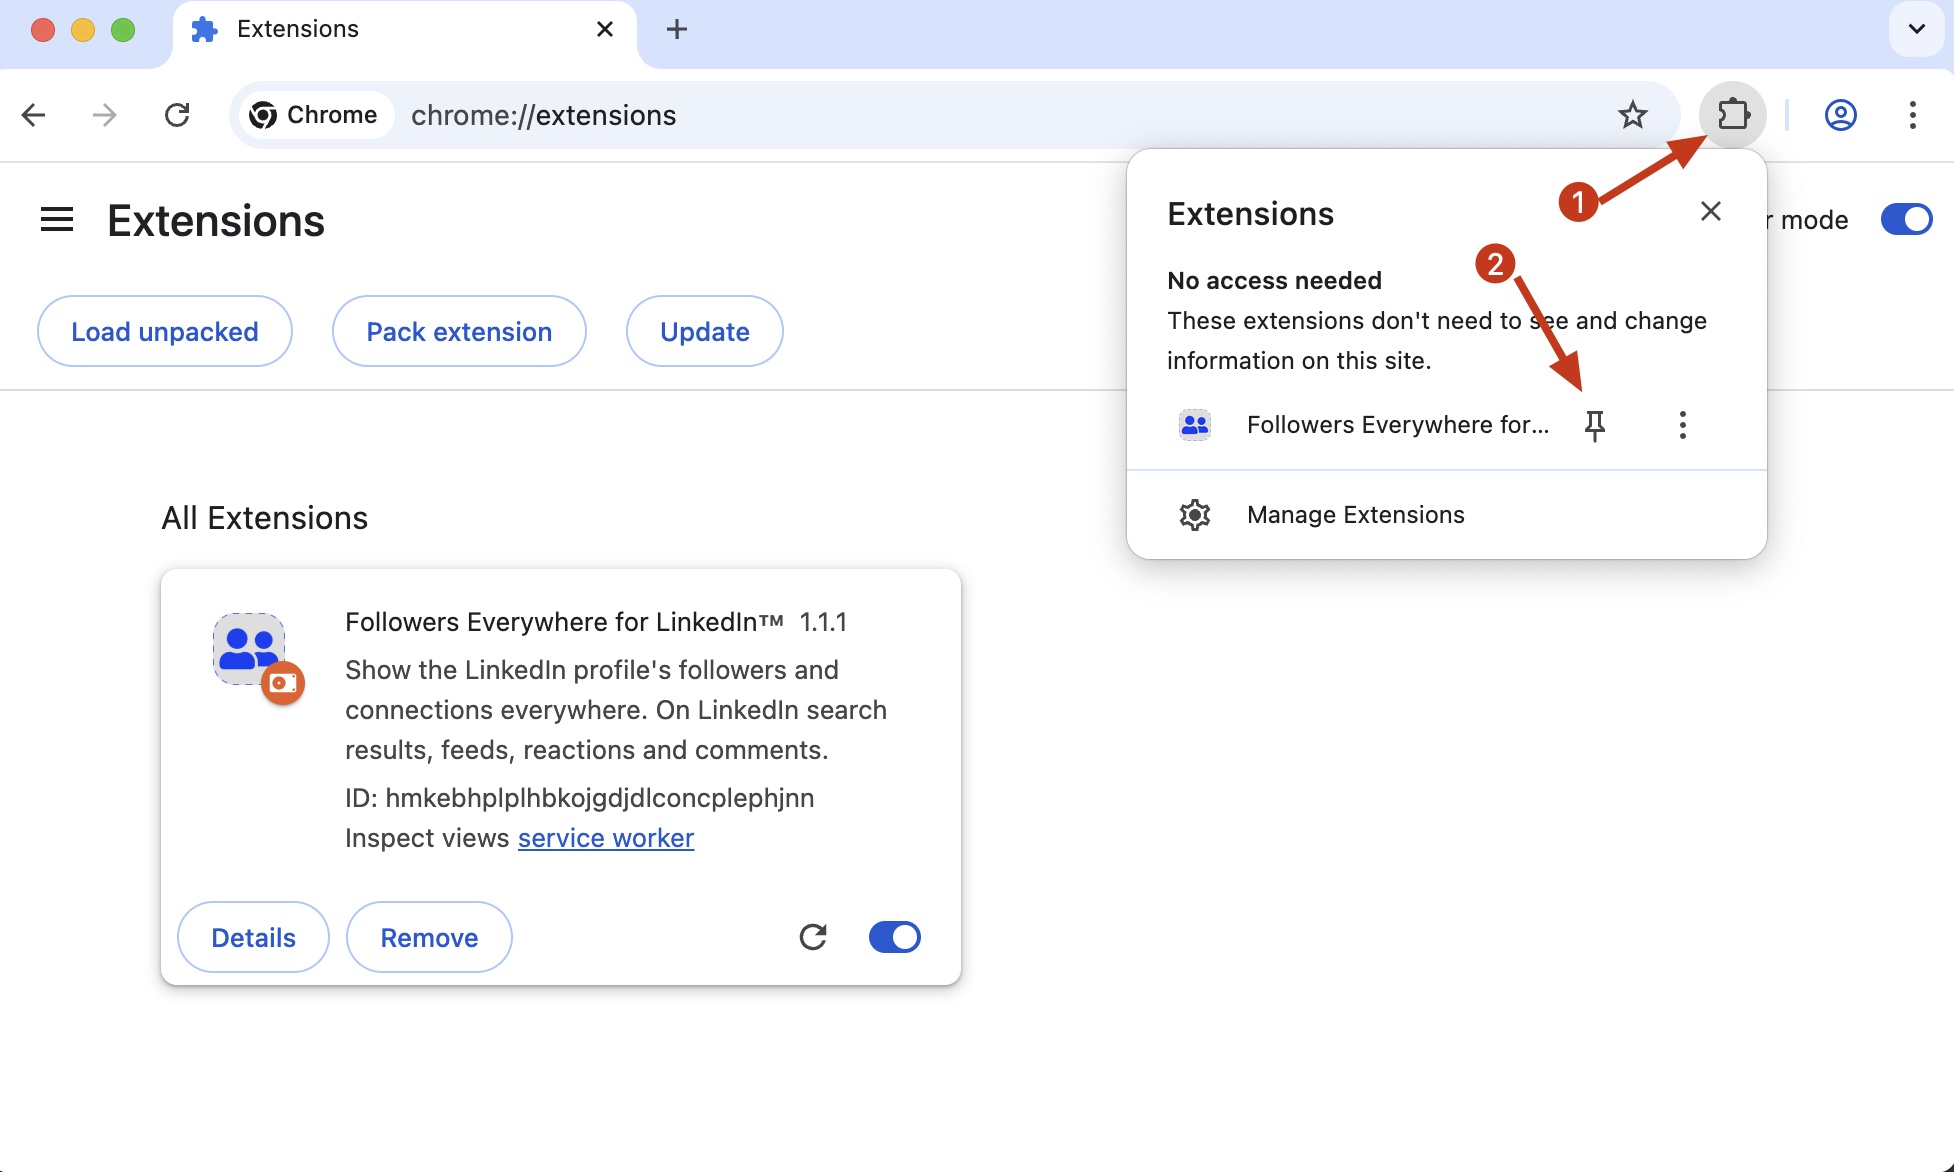Enable Developer mode toggle
The height and width of the screenshot is (1172, 1954).
(x=1906, y=219)
